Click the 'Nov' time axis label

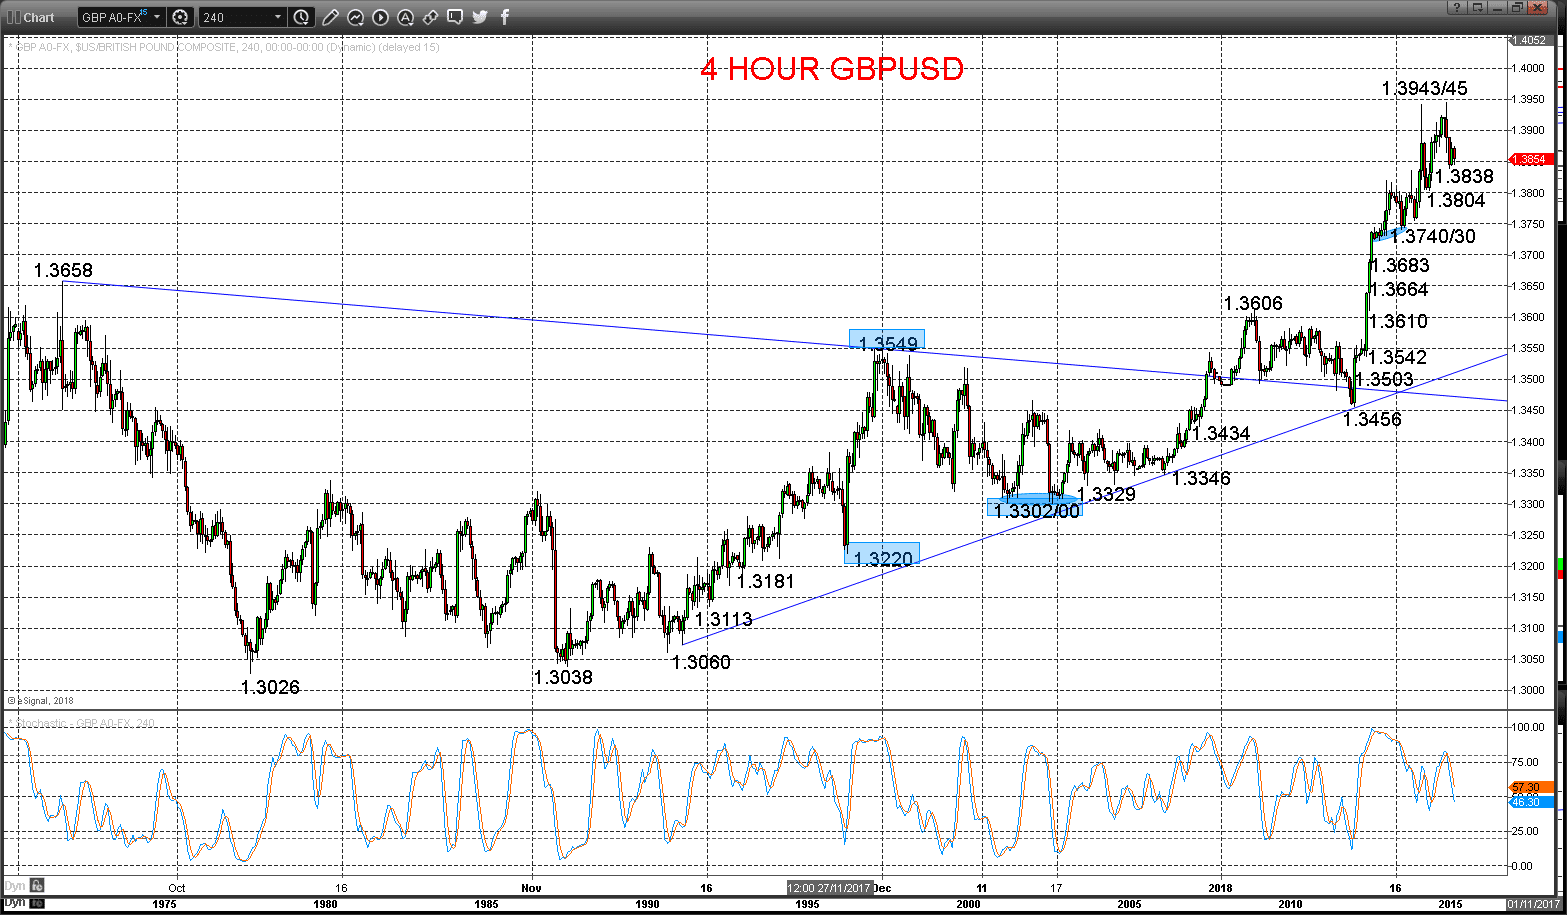[x=531, y=887]
